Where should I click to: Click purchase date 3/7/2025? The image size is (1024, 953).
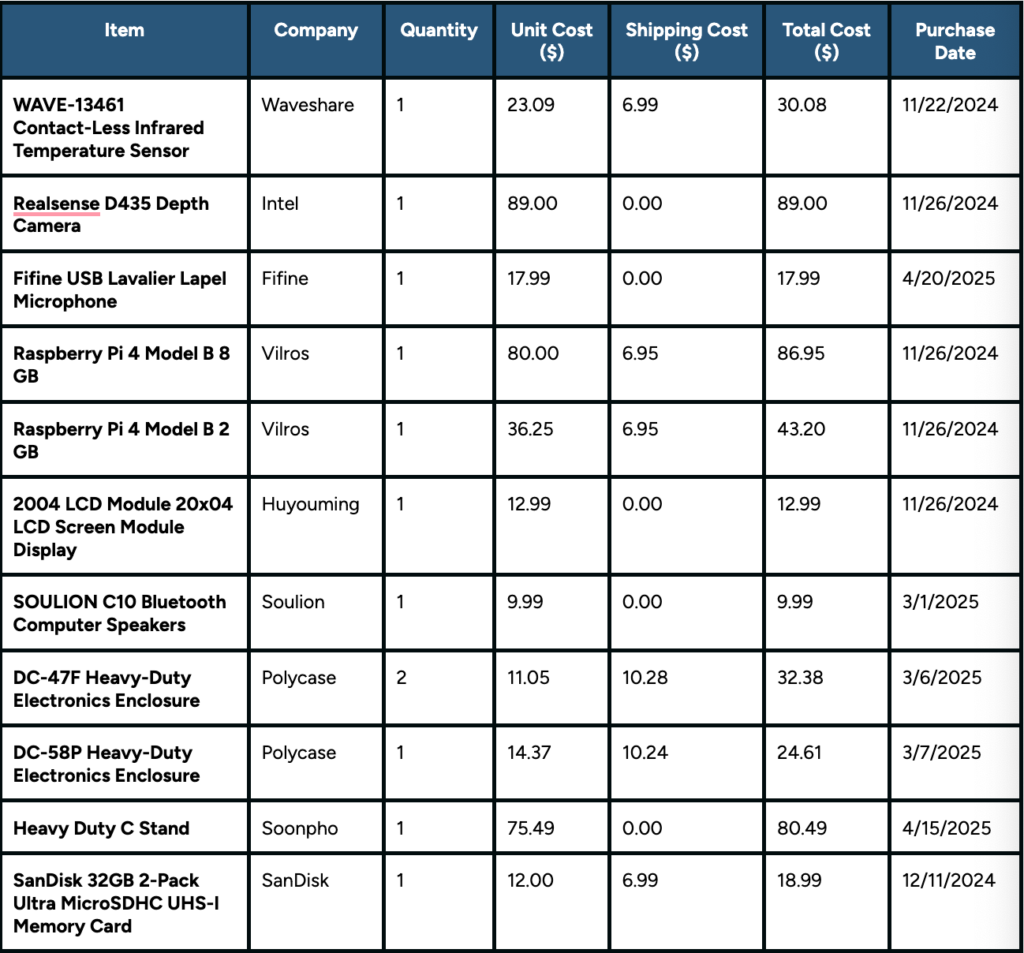955,764
